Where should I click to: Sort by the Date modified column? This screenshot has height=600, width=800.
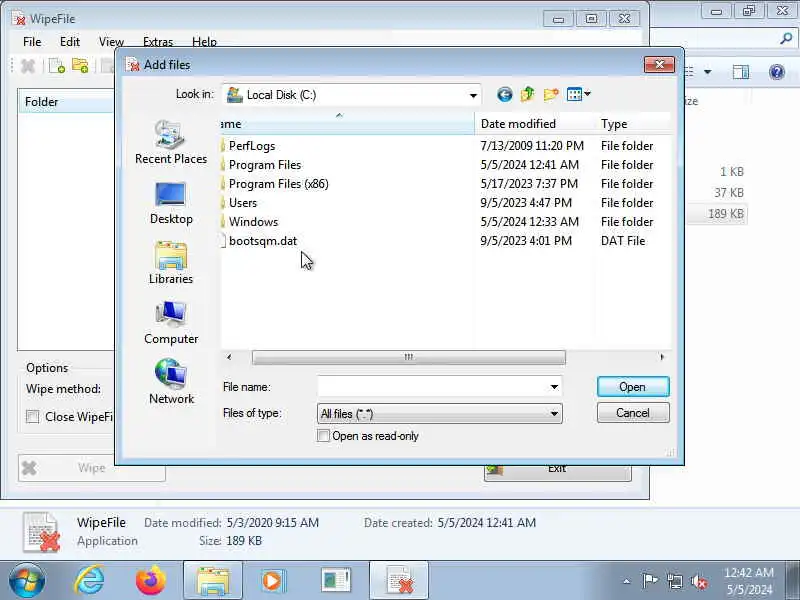pos(534,124)
